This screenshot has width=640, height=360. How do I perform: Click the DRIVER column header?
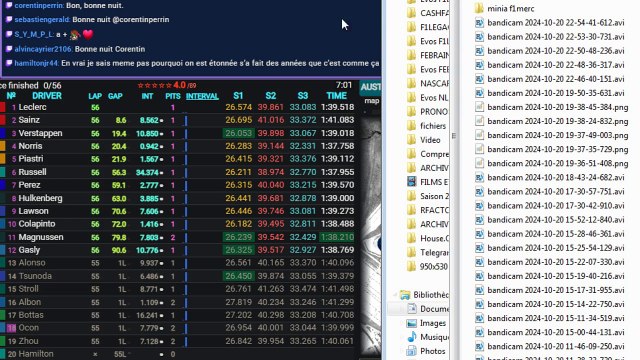coord(47,96)
